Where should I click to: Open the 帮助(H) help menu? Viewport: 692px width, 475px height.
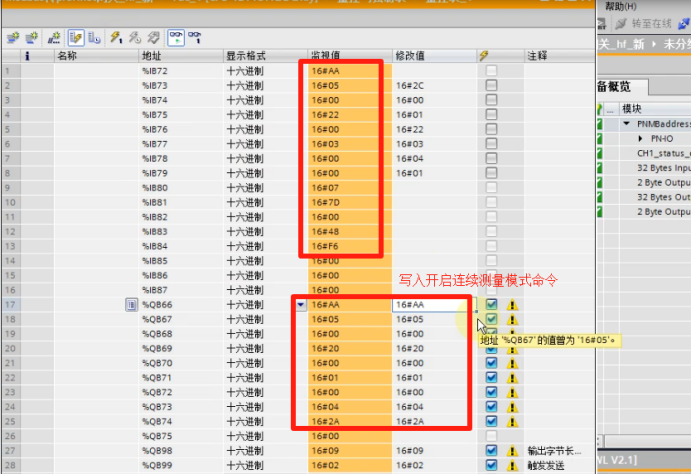(x=621, y=6)
